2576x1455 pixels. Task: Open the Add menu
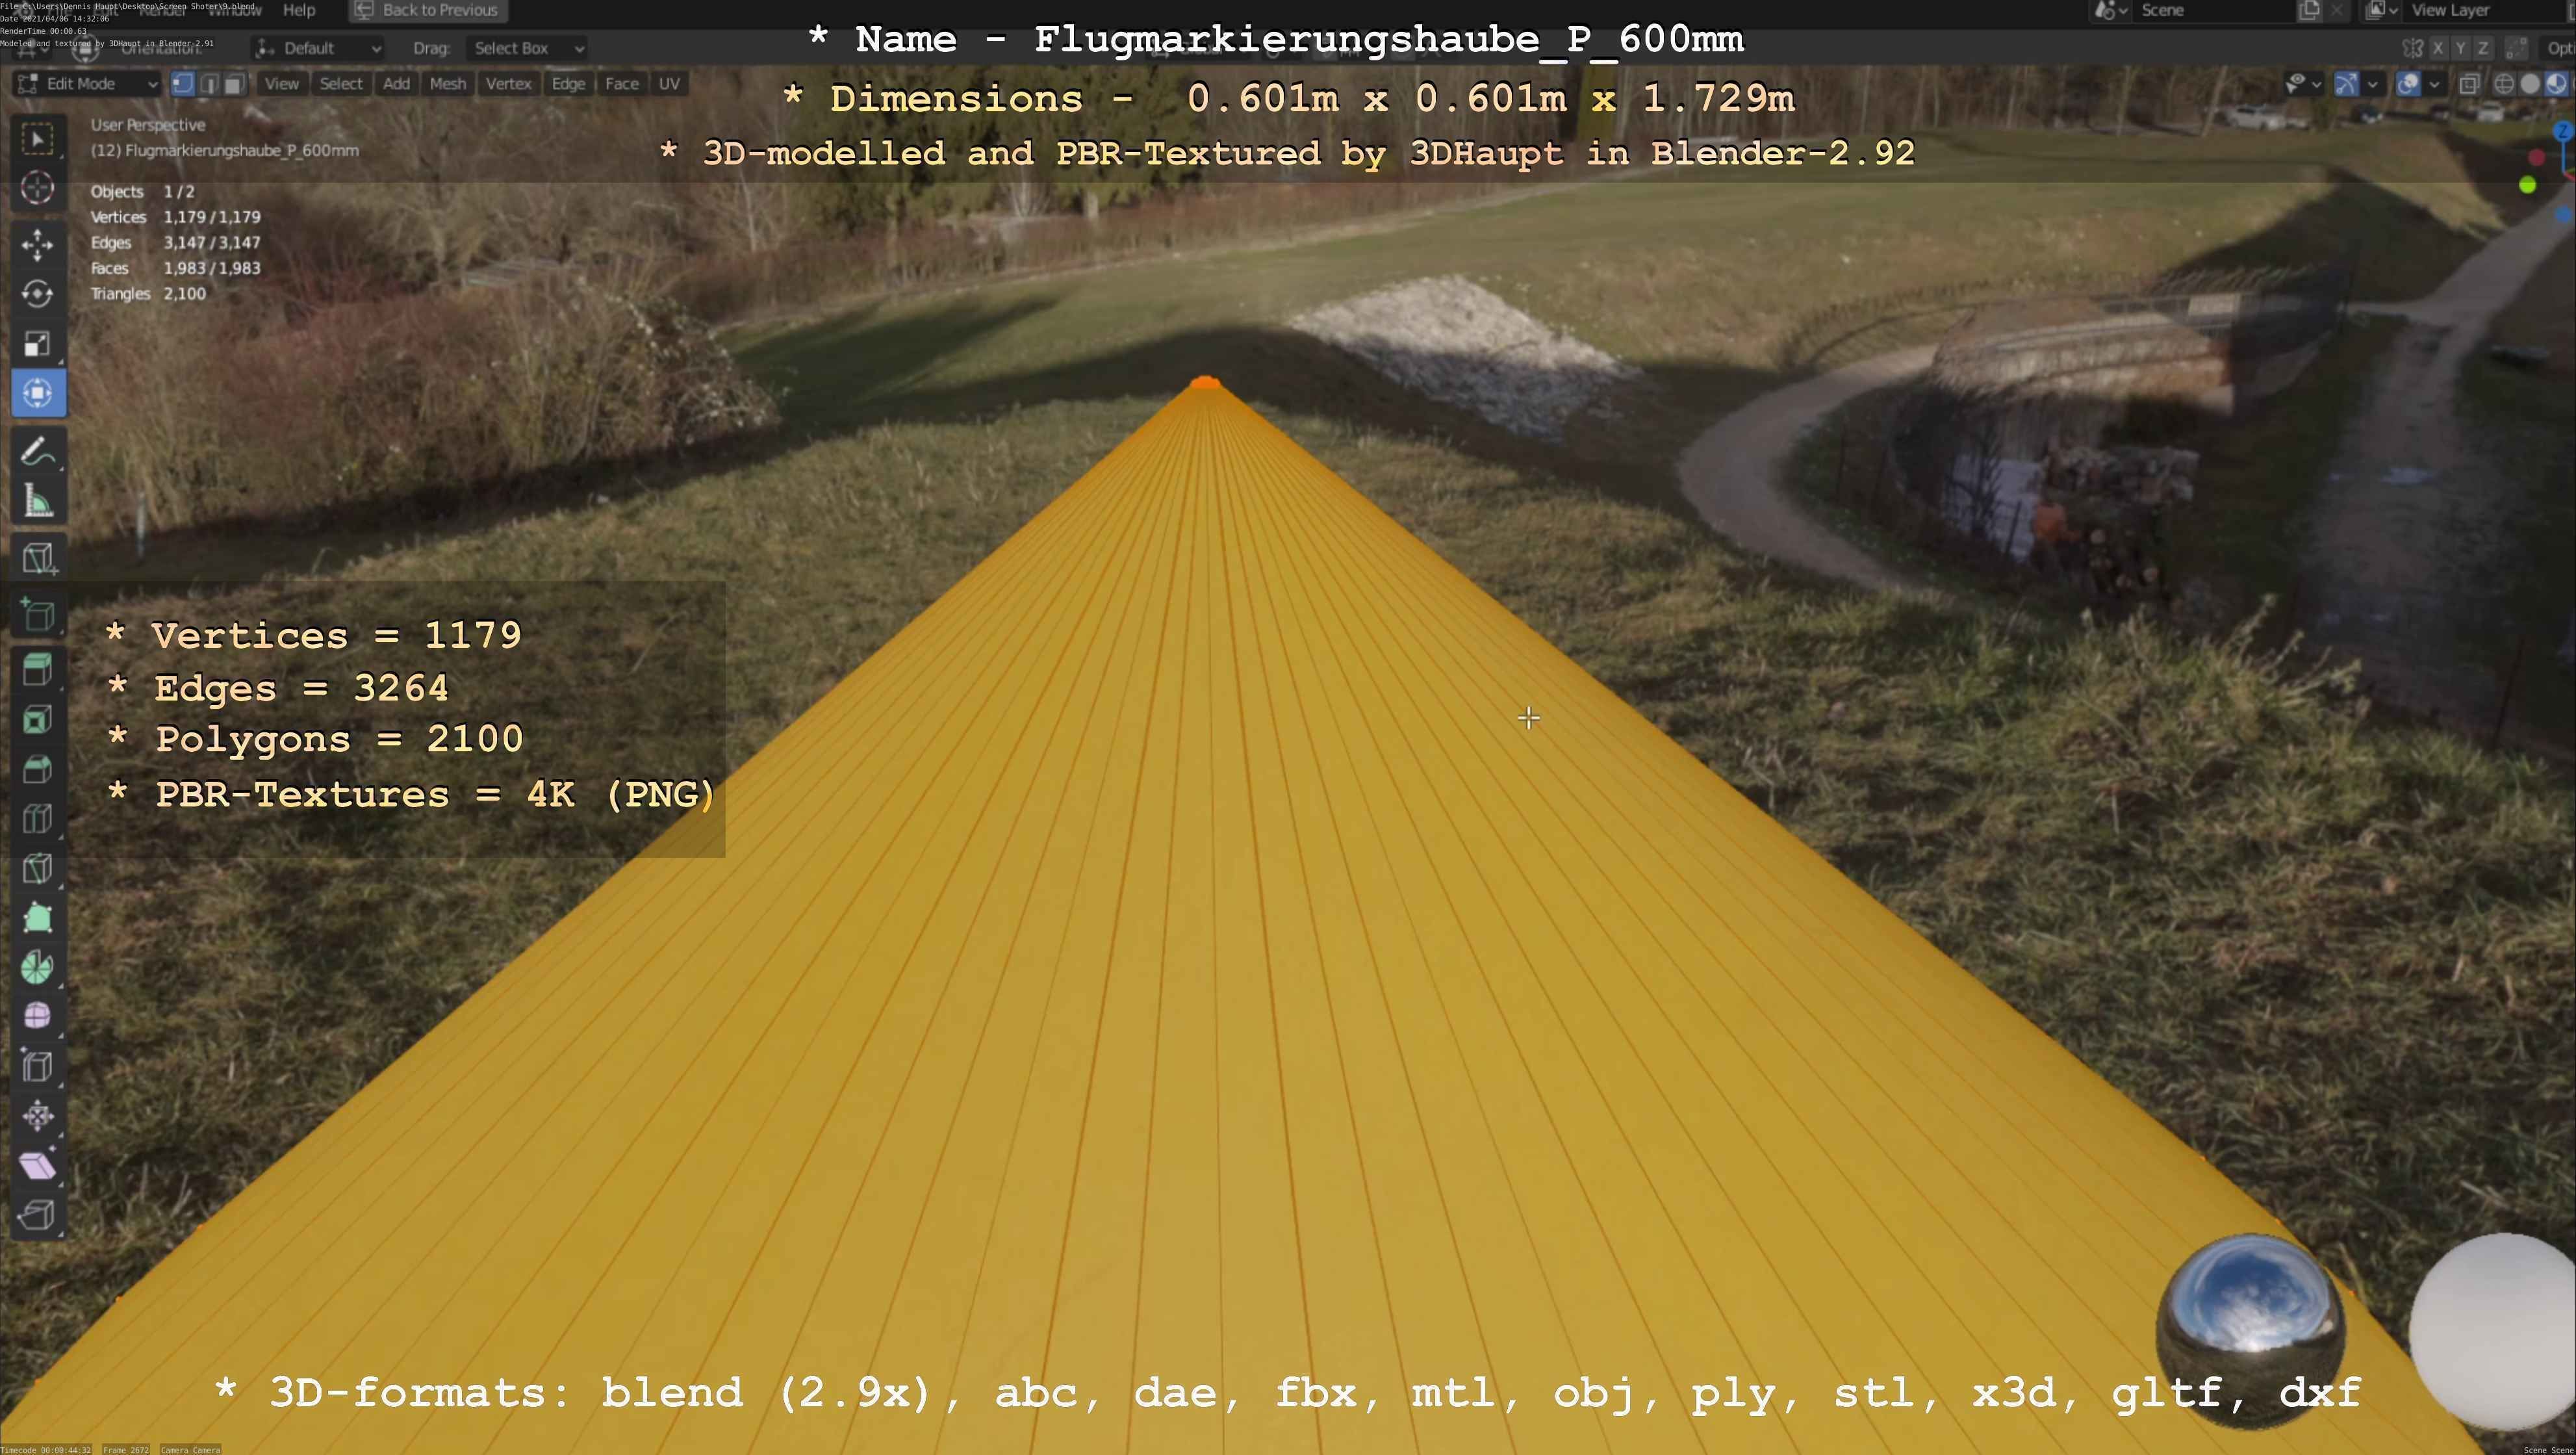396,84
